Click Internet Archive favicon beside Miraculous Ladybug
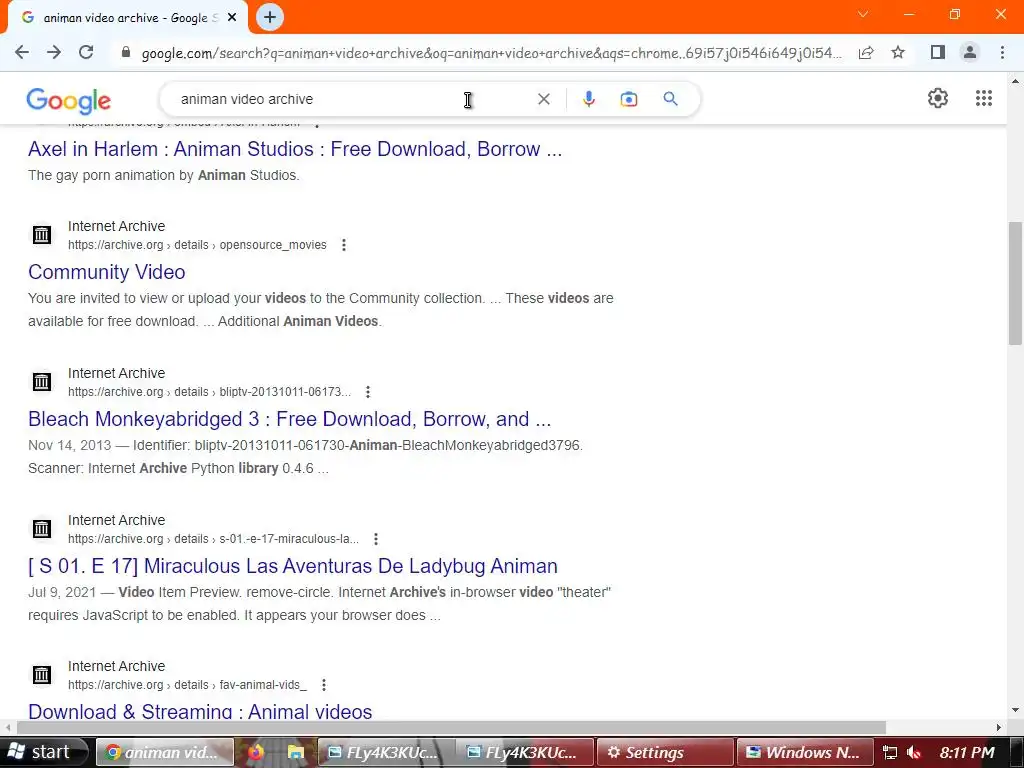Viewport: 1024px width, 768px height. [42, 528]
